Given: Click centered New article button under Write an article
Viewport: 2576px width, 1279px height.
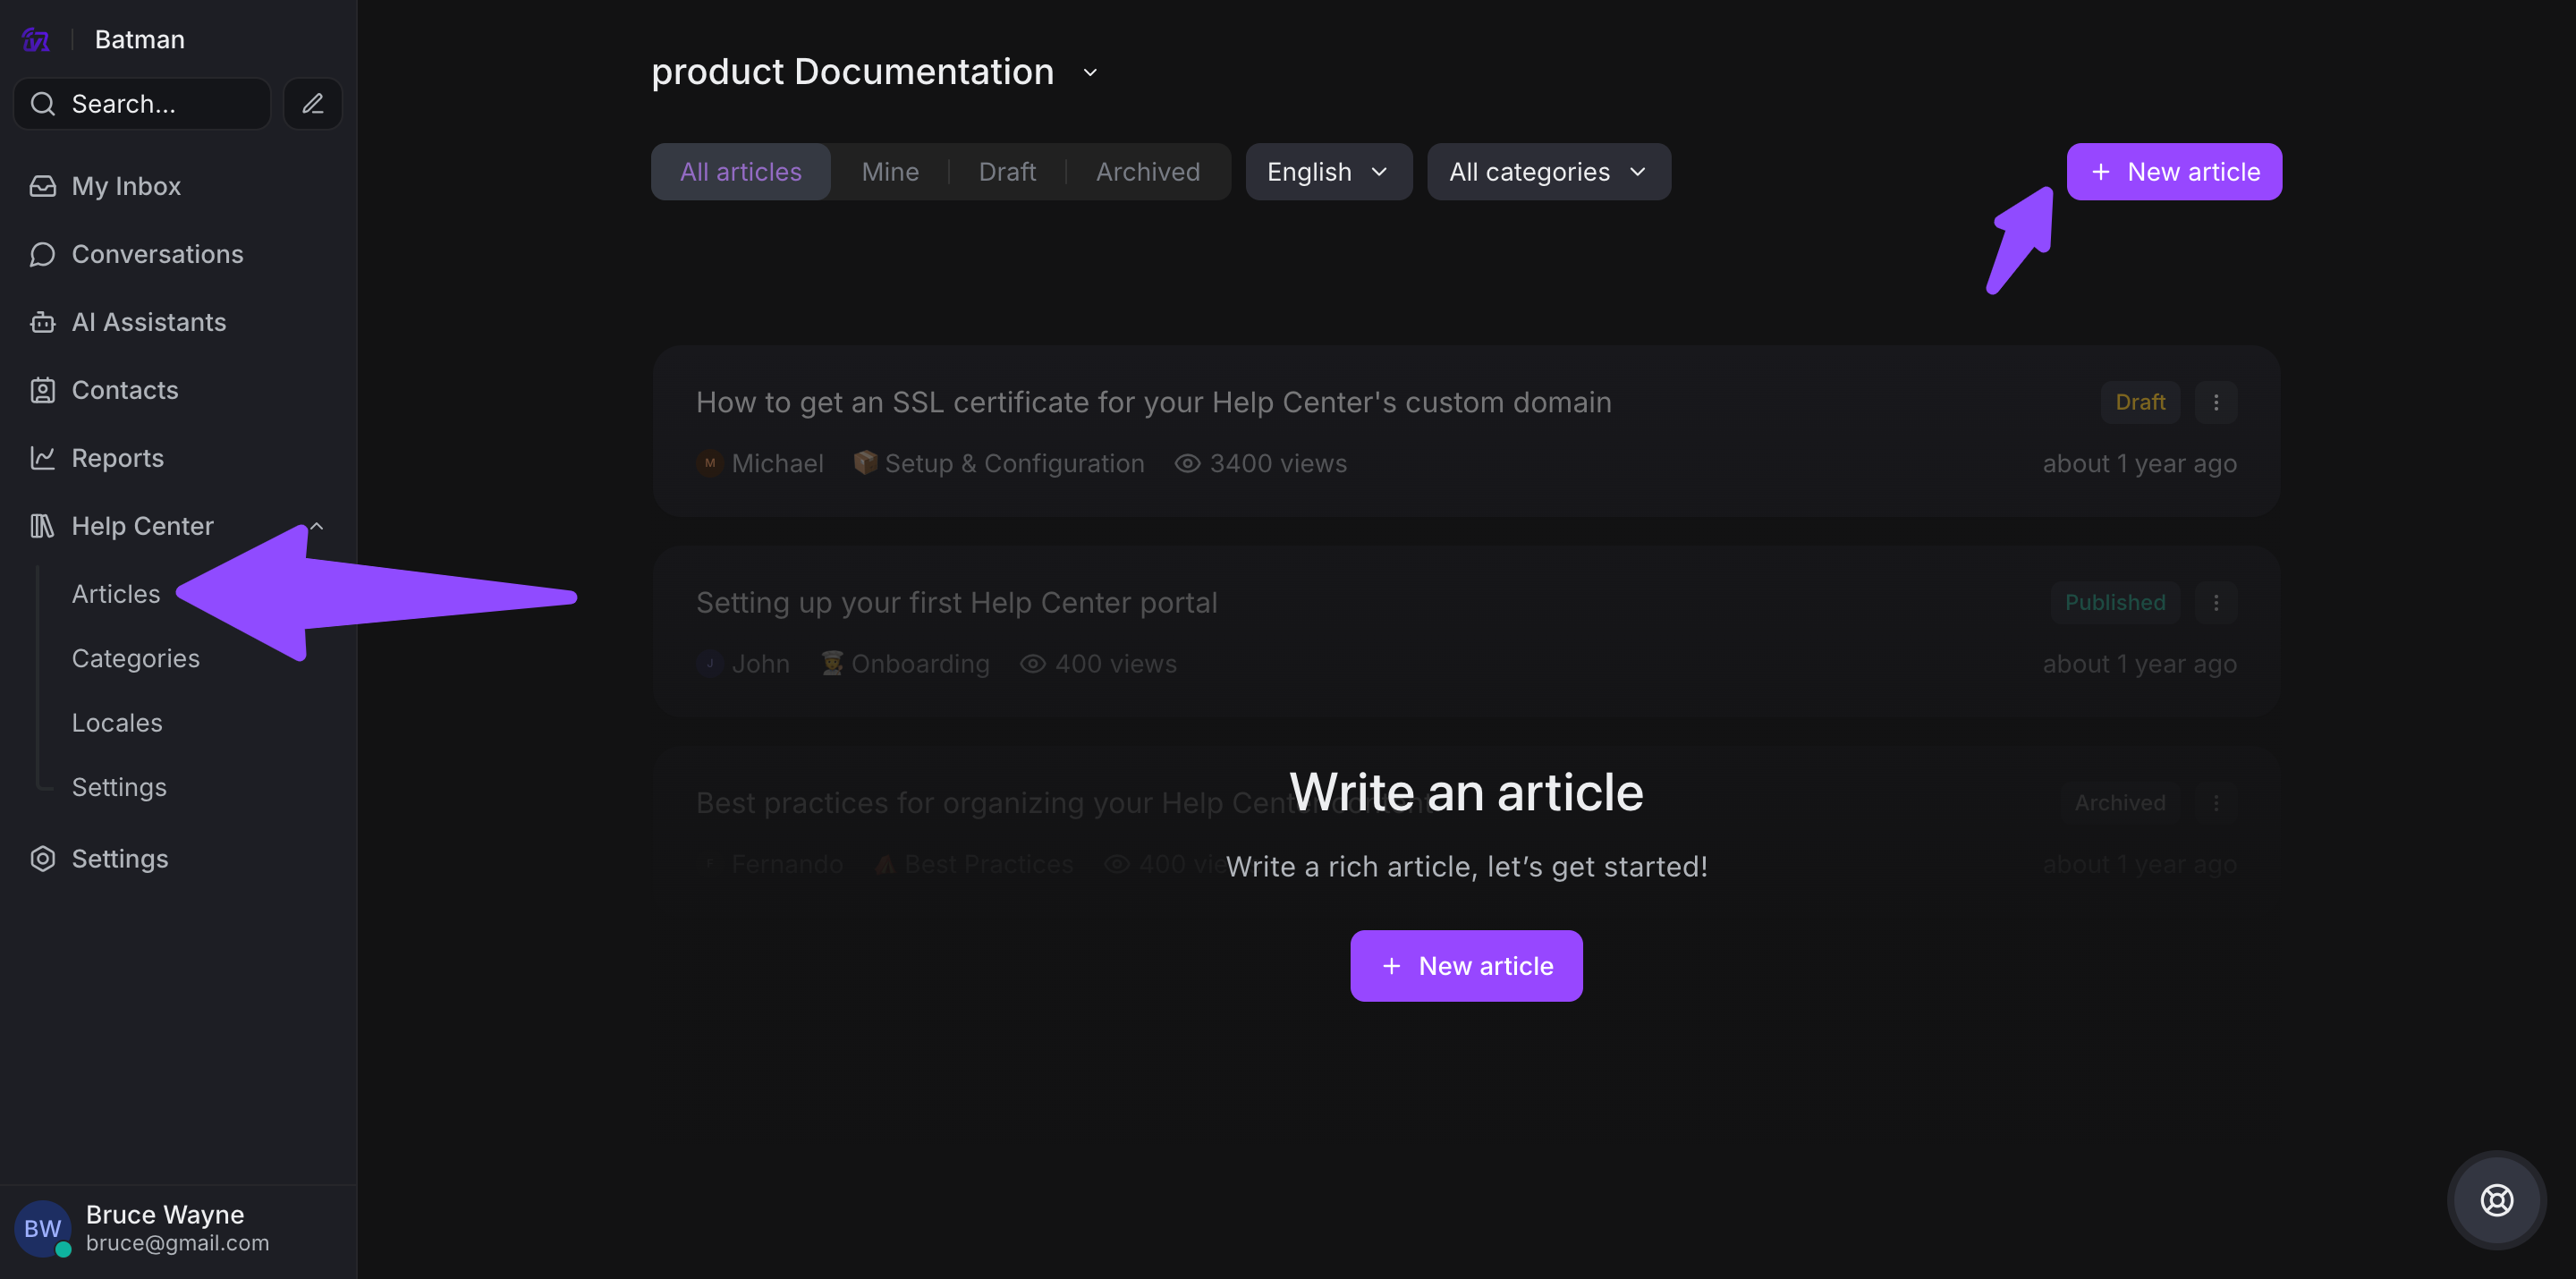Looking at the screenshot, I should coord(1465,965).
